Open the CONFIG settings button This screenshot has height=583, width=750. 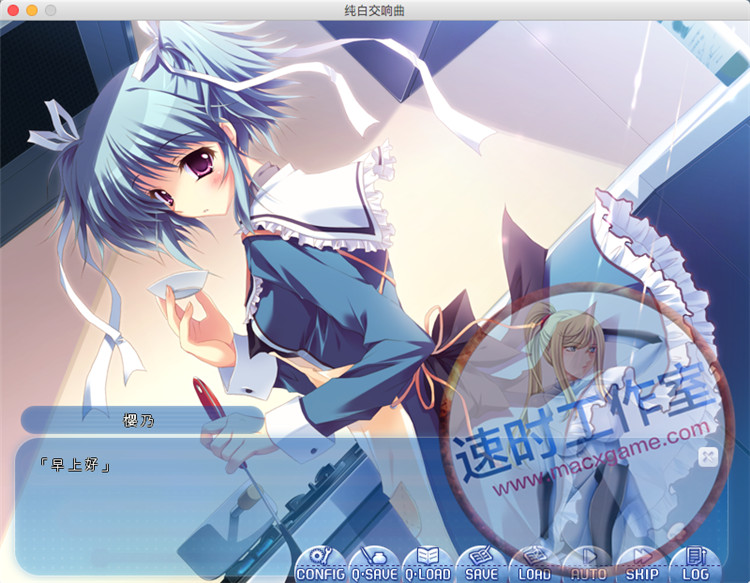click(320, 565)
